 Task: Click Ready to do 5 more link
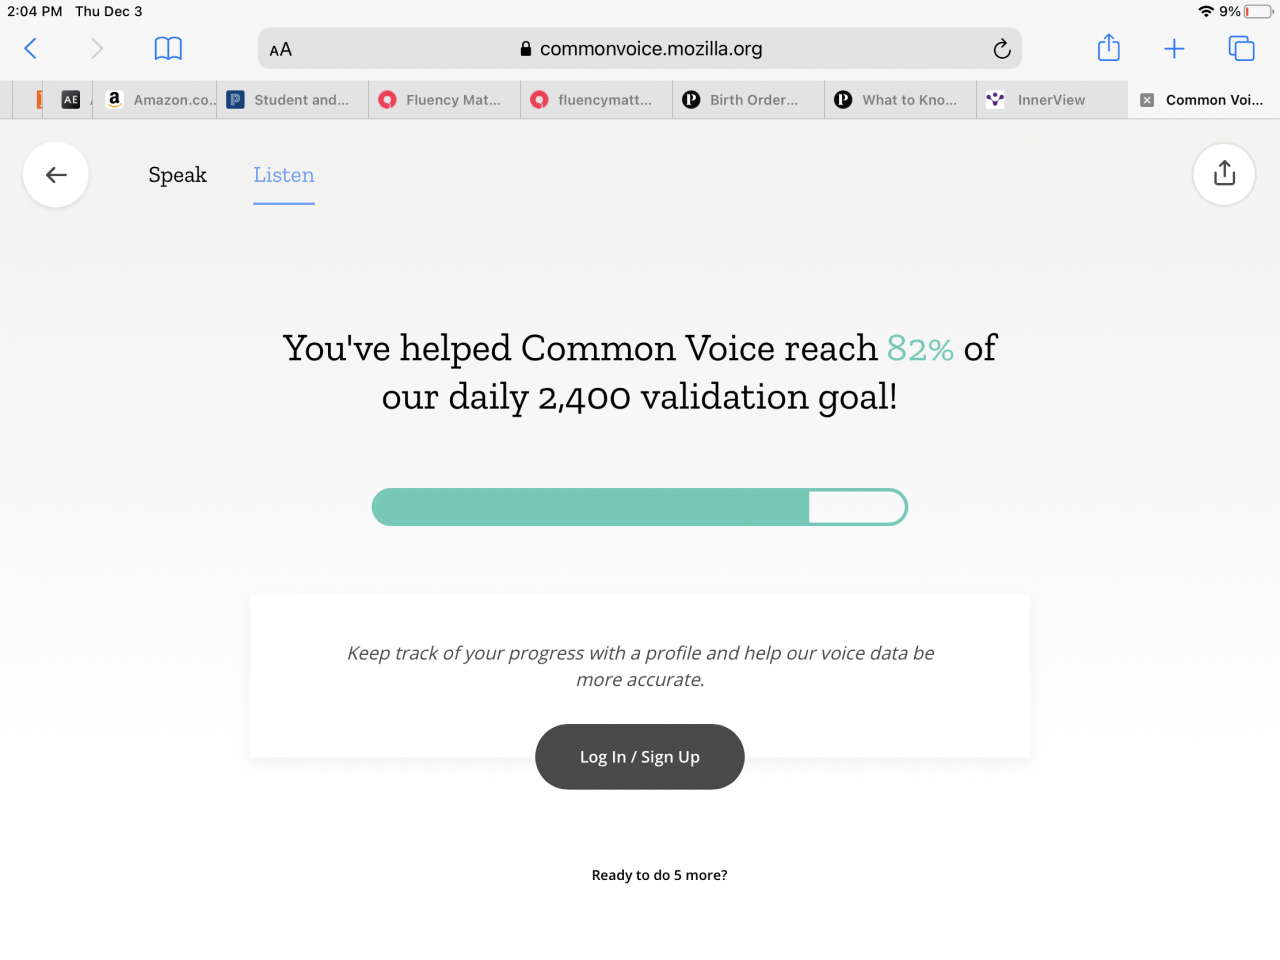click(660, 875)
